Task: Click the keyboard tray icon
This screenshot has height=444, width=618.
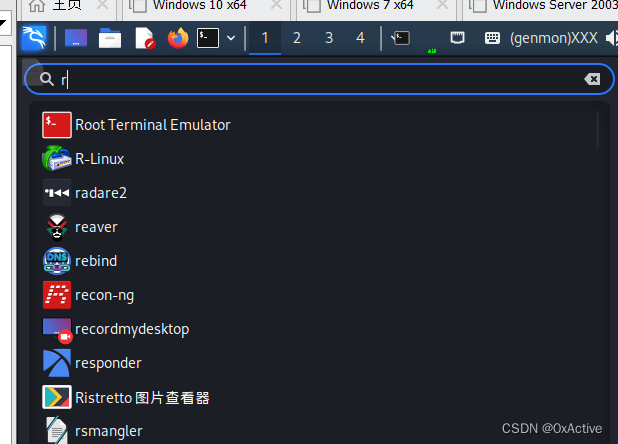Action: 492,38
